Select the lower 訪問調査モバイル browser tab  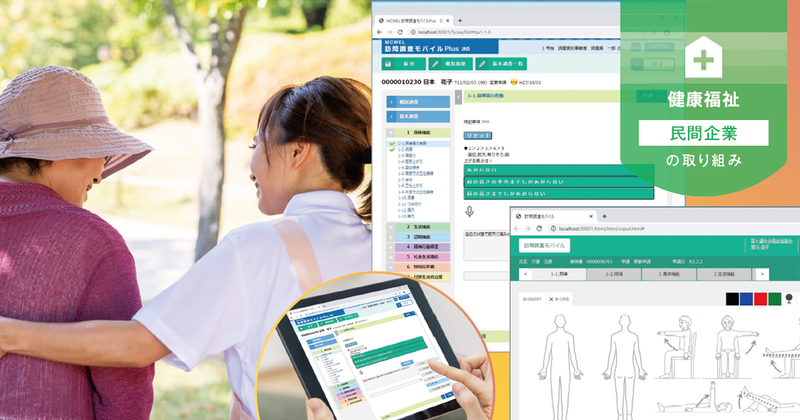tap(555, 216)
